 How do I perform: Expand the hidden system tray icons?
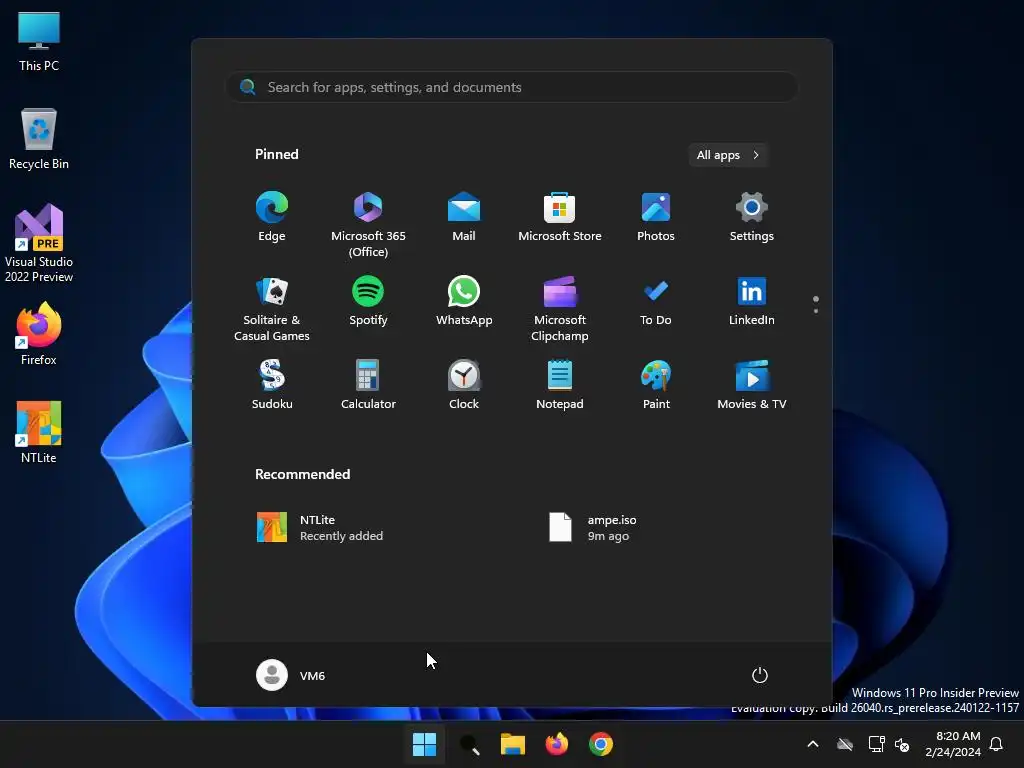(813, 744)
